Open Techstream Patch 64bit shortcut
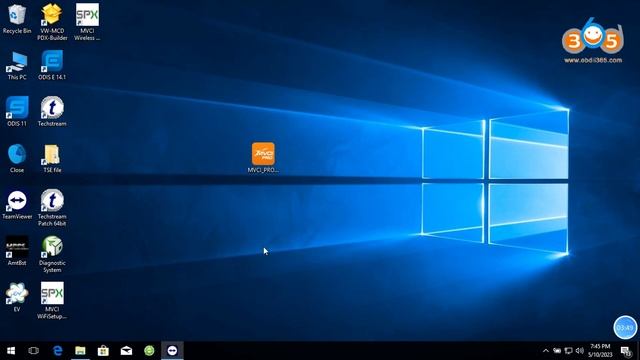 52,208
